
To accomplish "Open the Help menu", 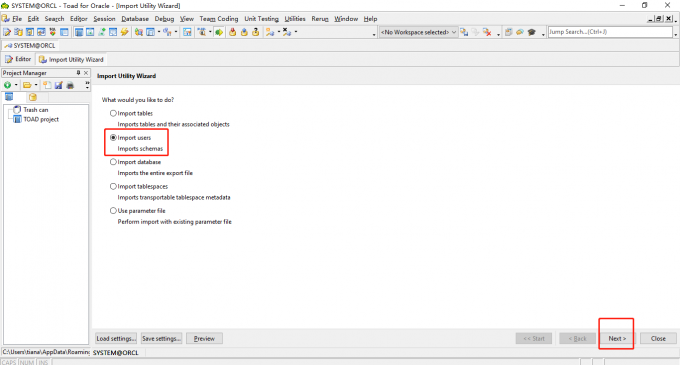I will 370,19.
